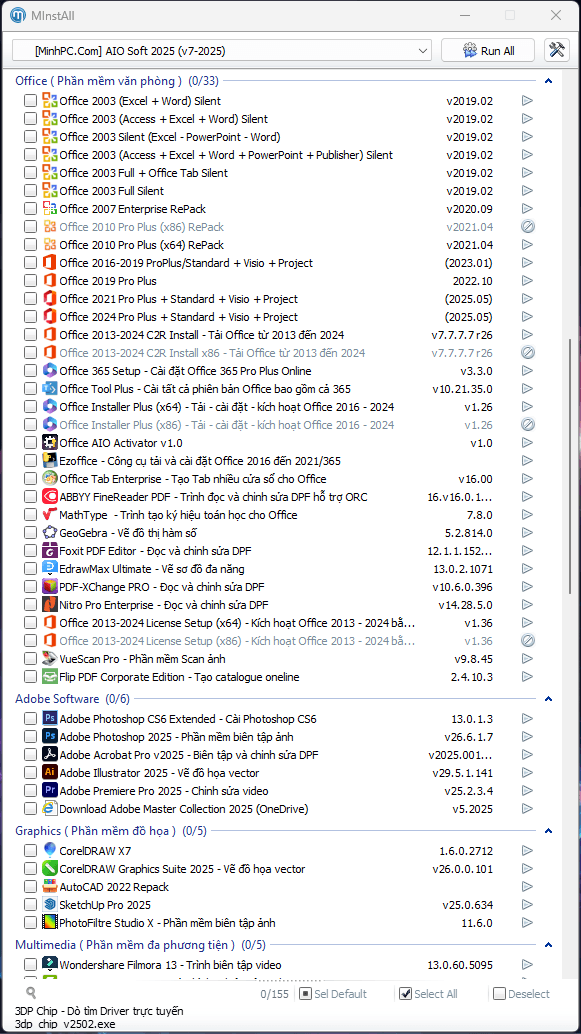Click the Run All button
Image resolution: width=581 pixels, height=1034 pixels.
pos(488,51)
